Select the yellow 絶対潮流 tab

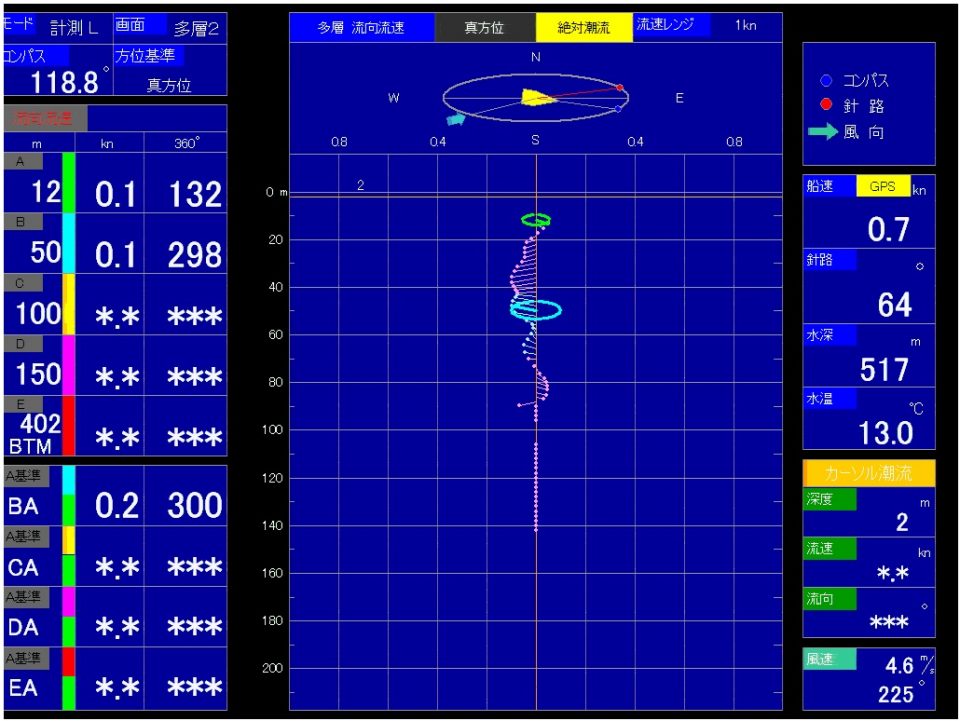(x=583, y=28)
